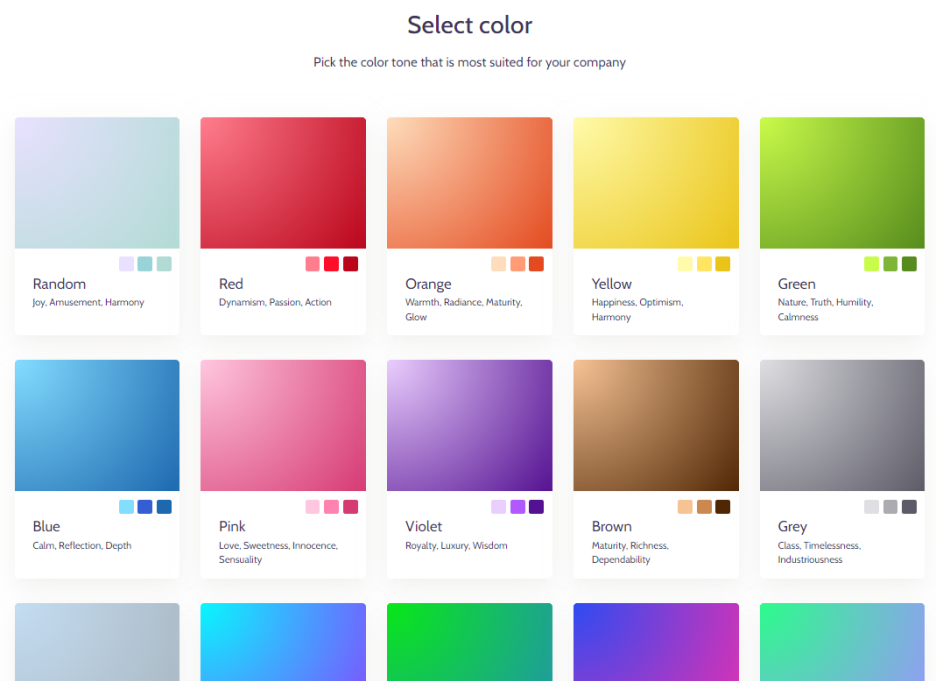Click the middle bright red swatch in the Red card
The width and height of the screenshot is (936, 681).
click(x=331, y=264)
